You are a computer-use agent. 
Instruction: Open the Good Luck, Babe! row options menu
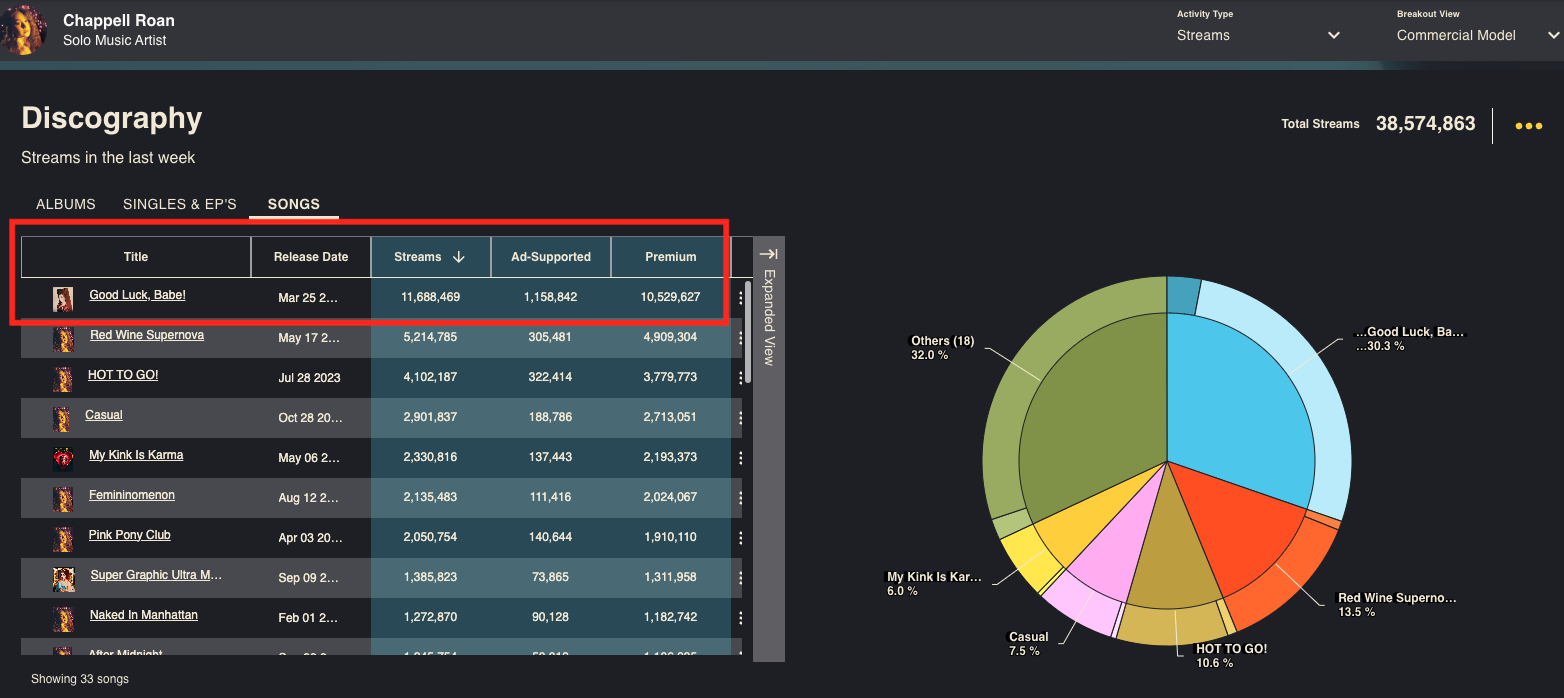coord(741,297)
